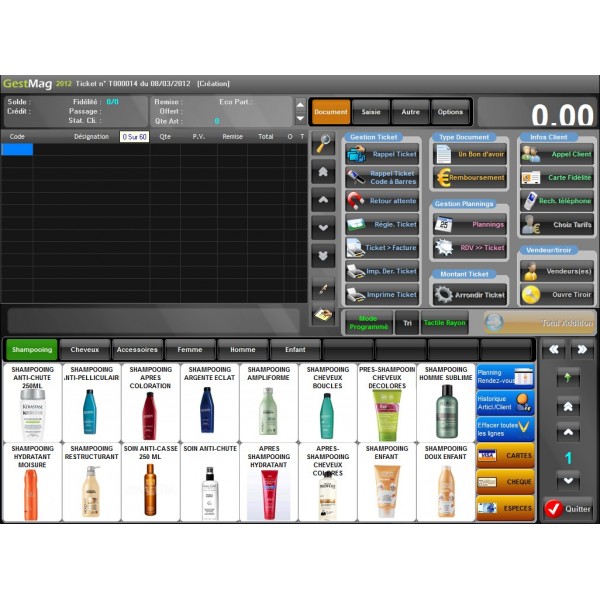Click Ouvre Tiroir cash drawer
The image size is (600, 600).
pyautogui.click(x=557, y=295)
